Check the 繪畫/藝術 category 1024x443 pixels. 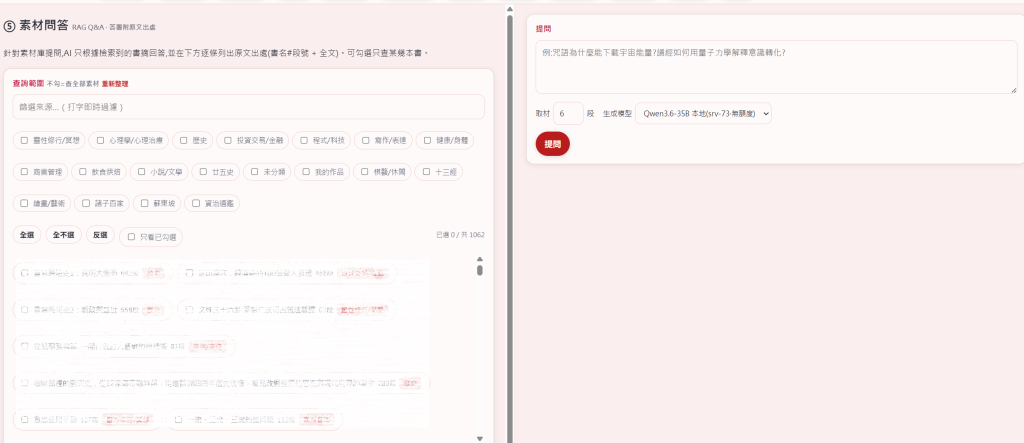pyautogui.click(x=24, y=203)
